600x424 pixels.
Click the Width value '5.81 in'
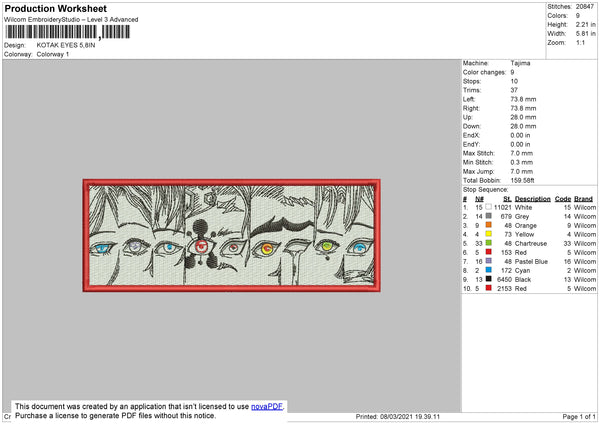coord(585,34)
